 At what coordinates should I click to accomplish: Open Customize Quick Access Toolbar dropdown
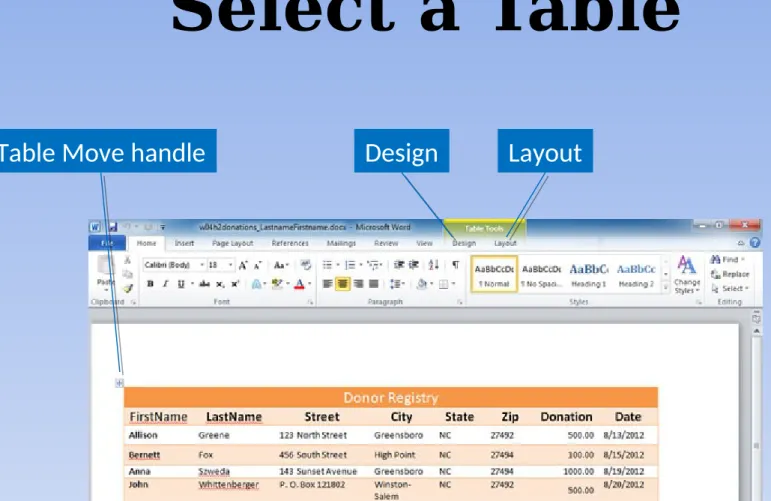pos(163,227)
